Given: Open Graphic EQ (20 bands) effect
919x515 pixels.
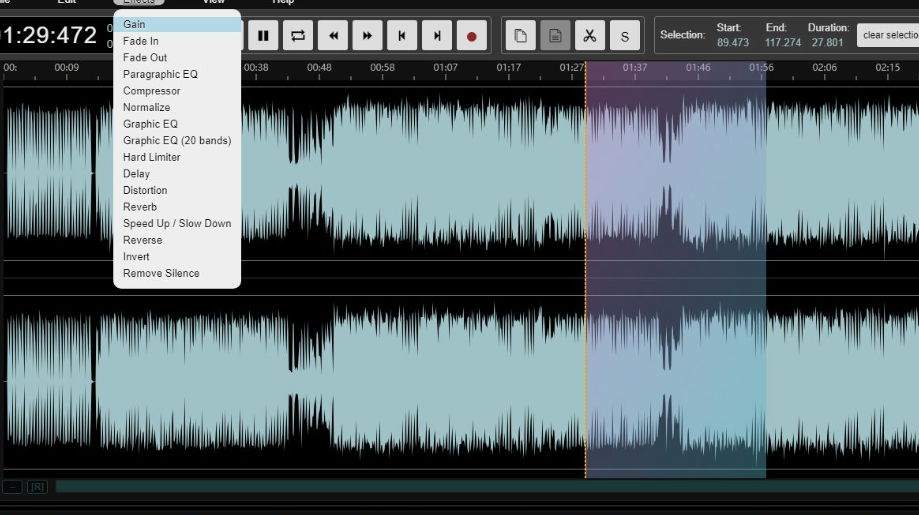Looking at the screenshot, I should 177,141.
